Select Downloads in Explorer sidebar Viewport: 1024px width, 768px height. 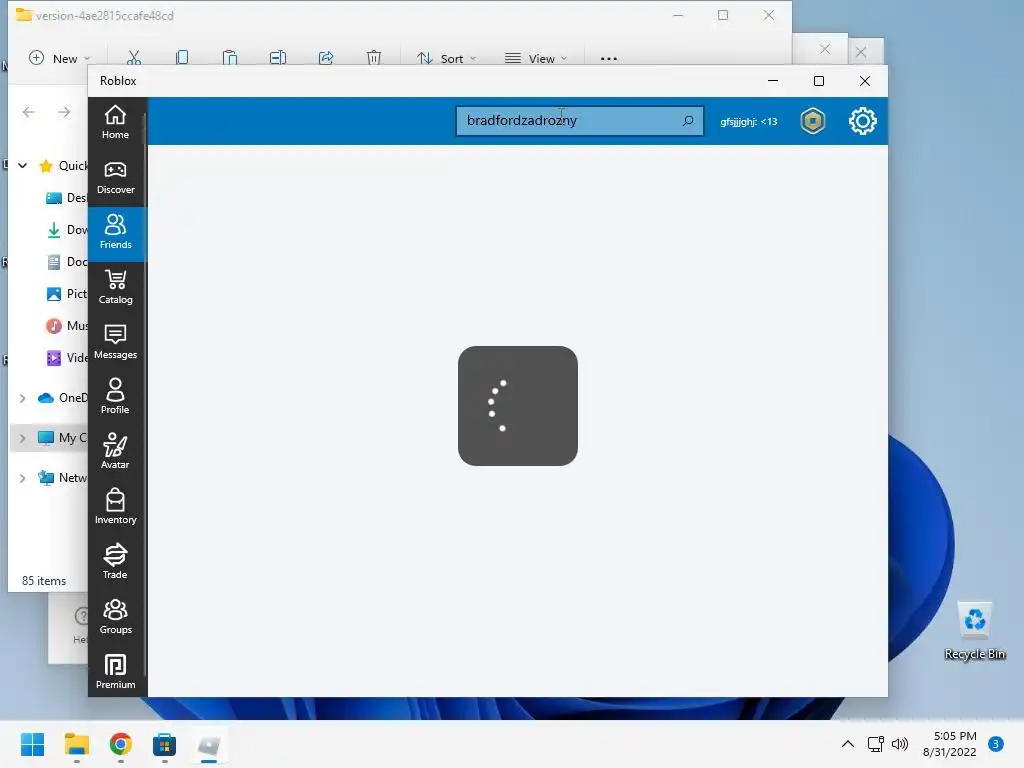click(67, 230)
